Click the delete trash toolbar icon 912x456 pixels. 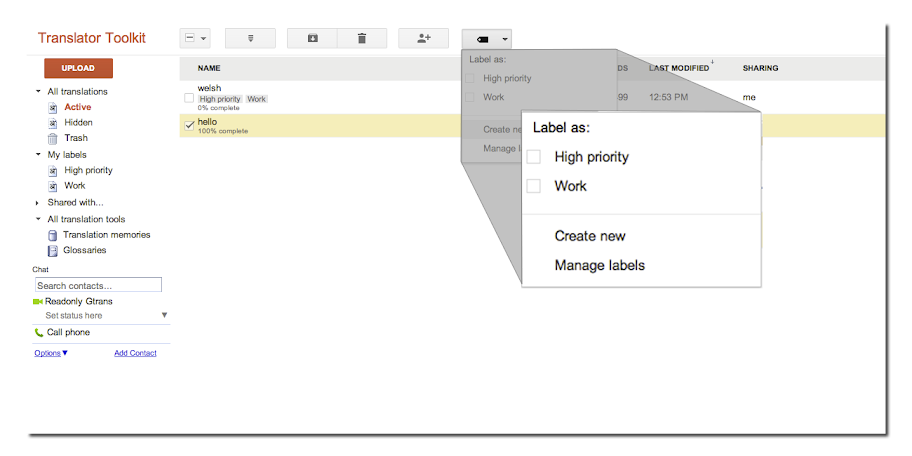click(362, 38)
